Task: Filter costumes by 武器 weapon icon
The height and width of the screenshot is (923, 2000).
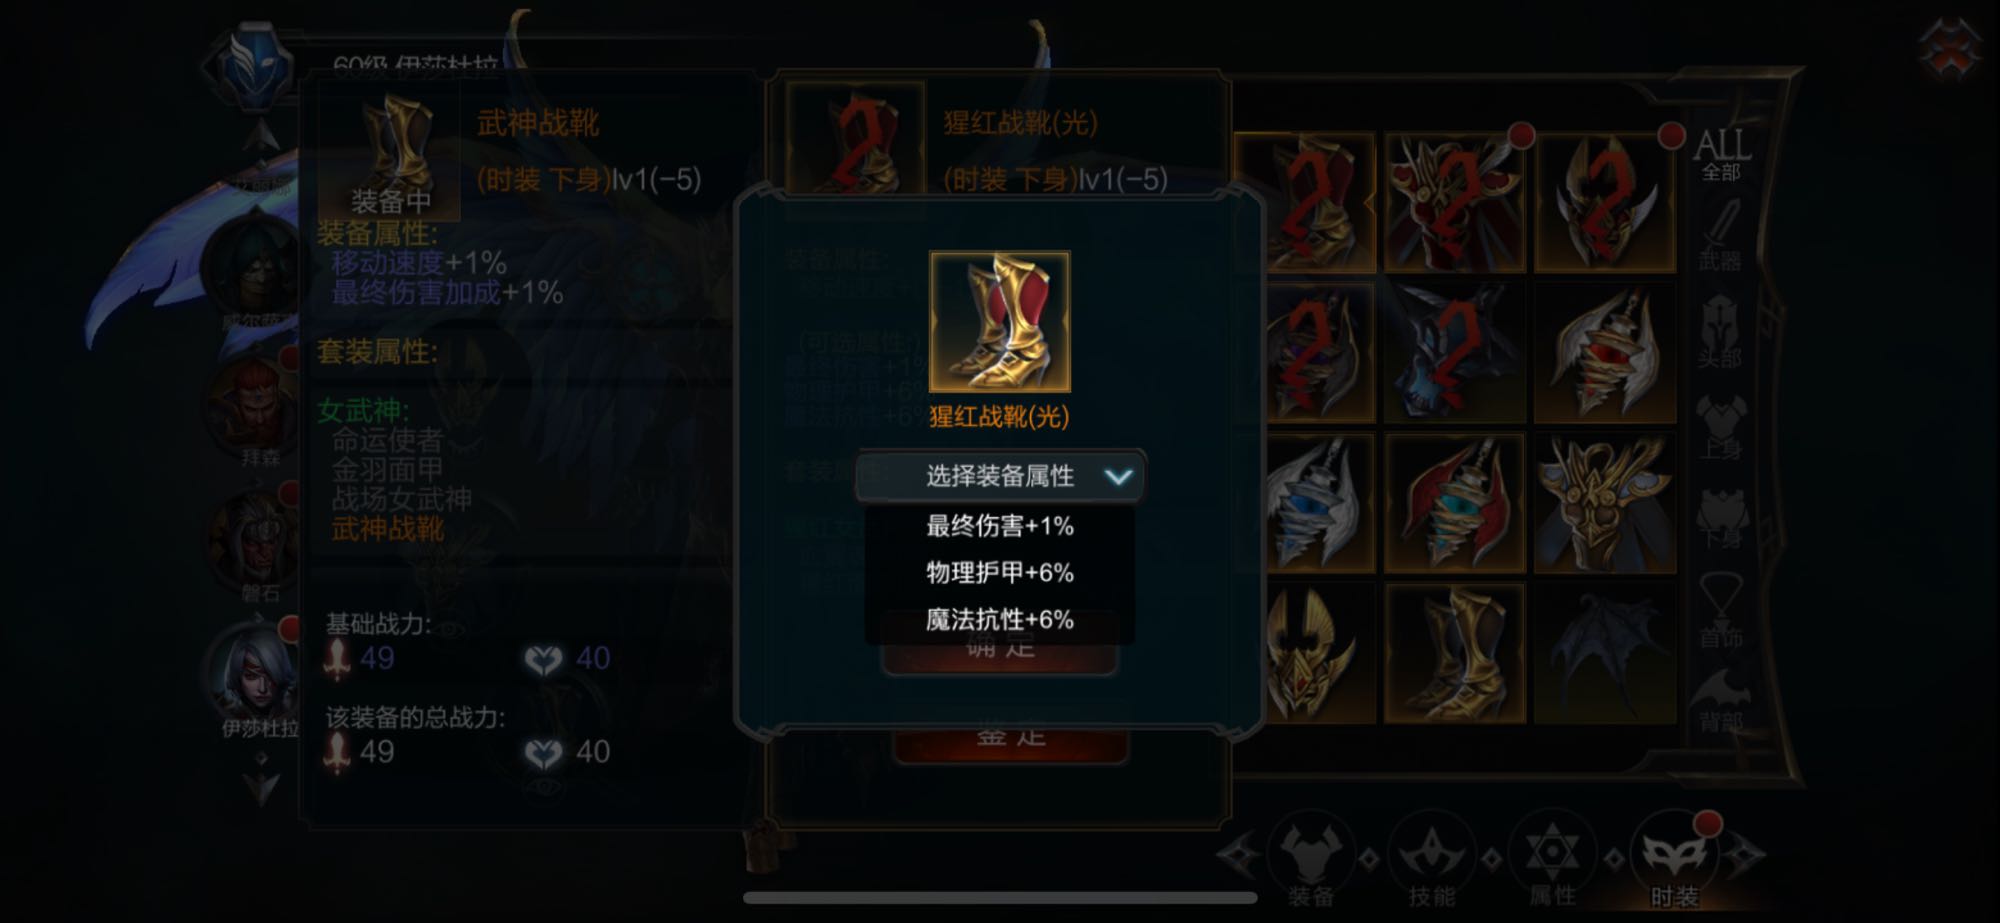Action: tap(1720, 236)
